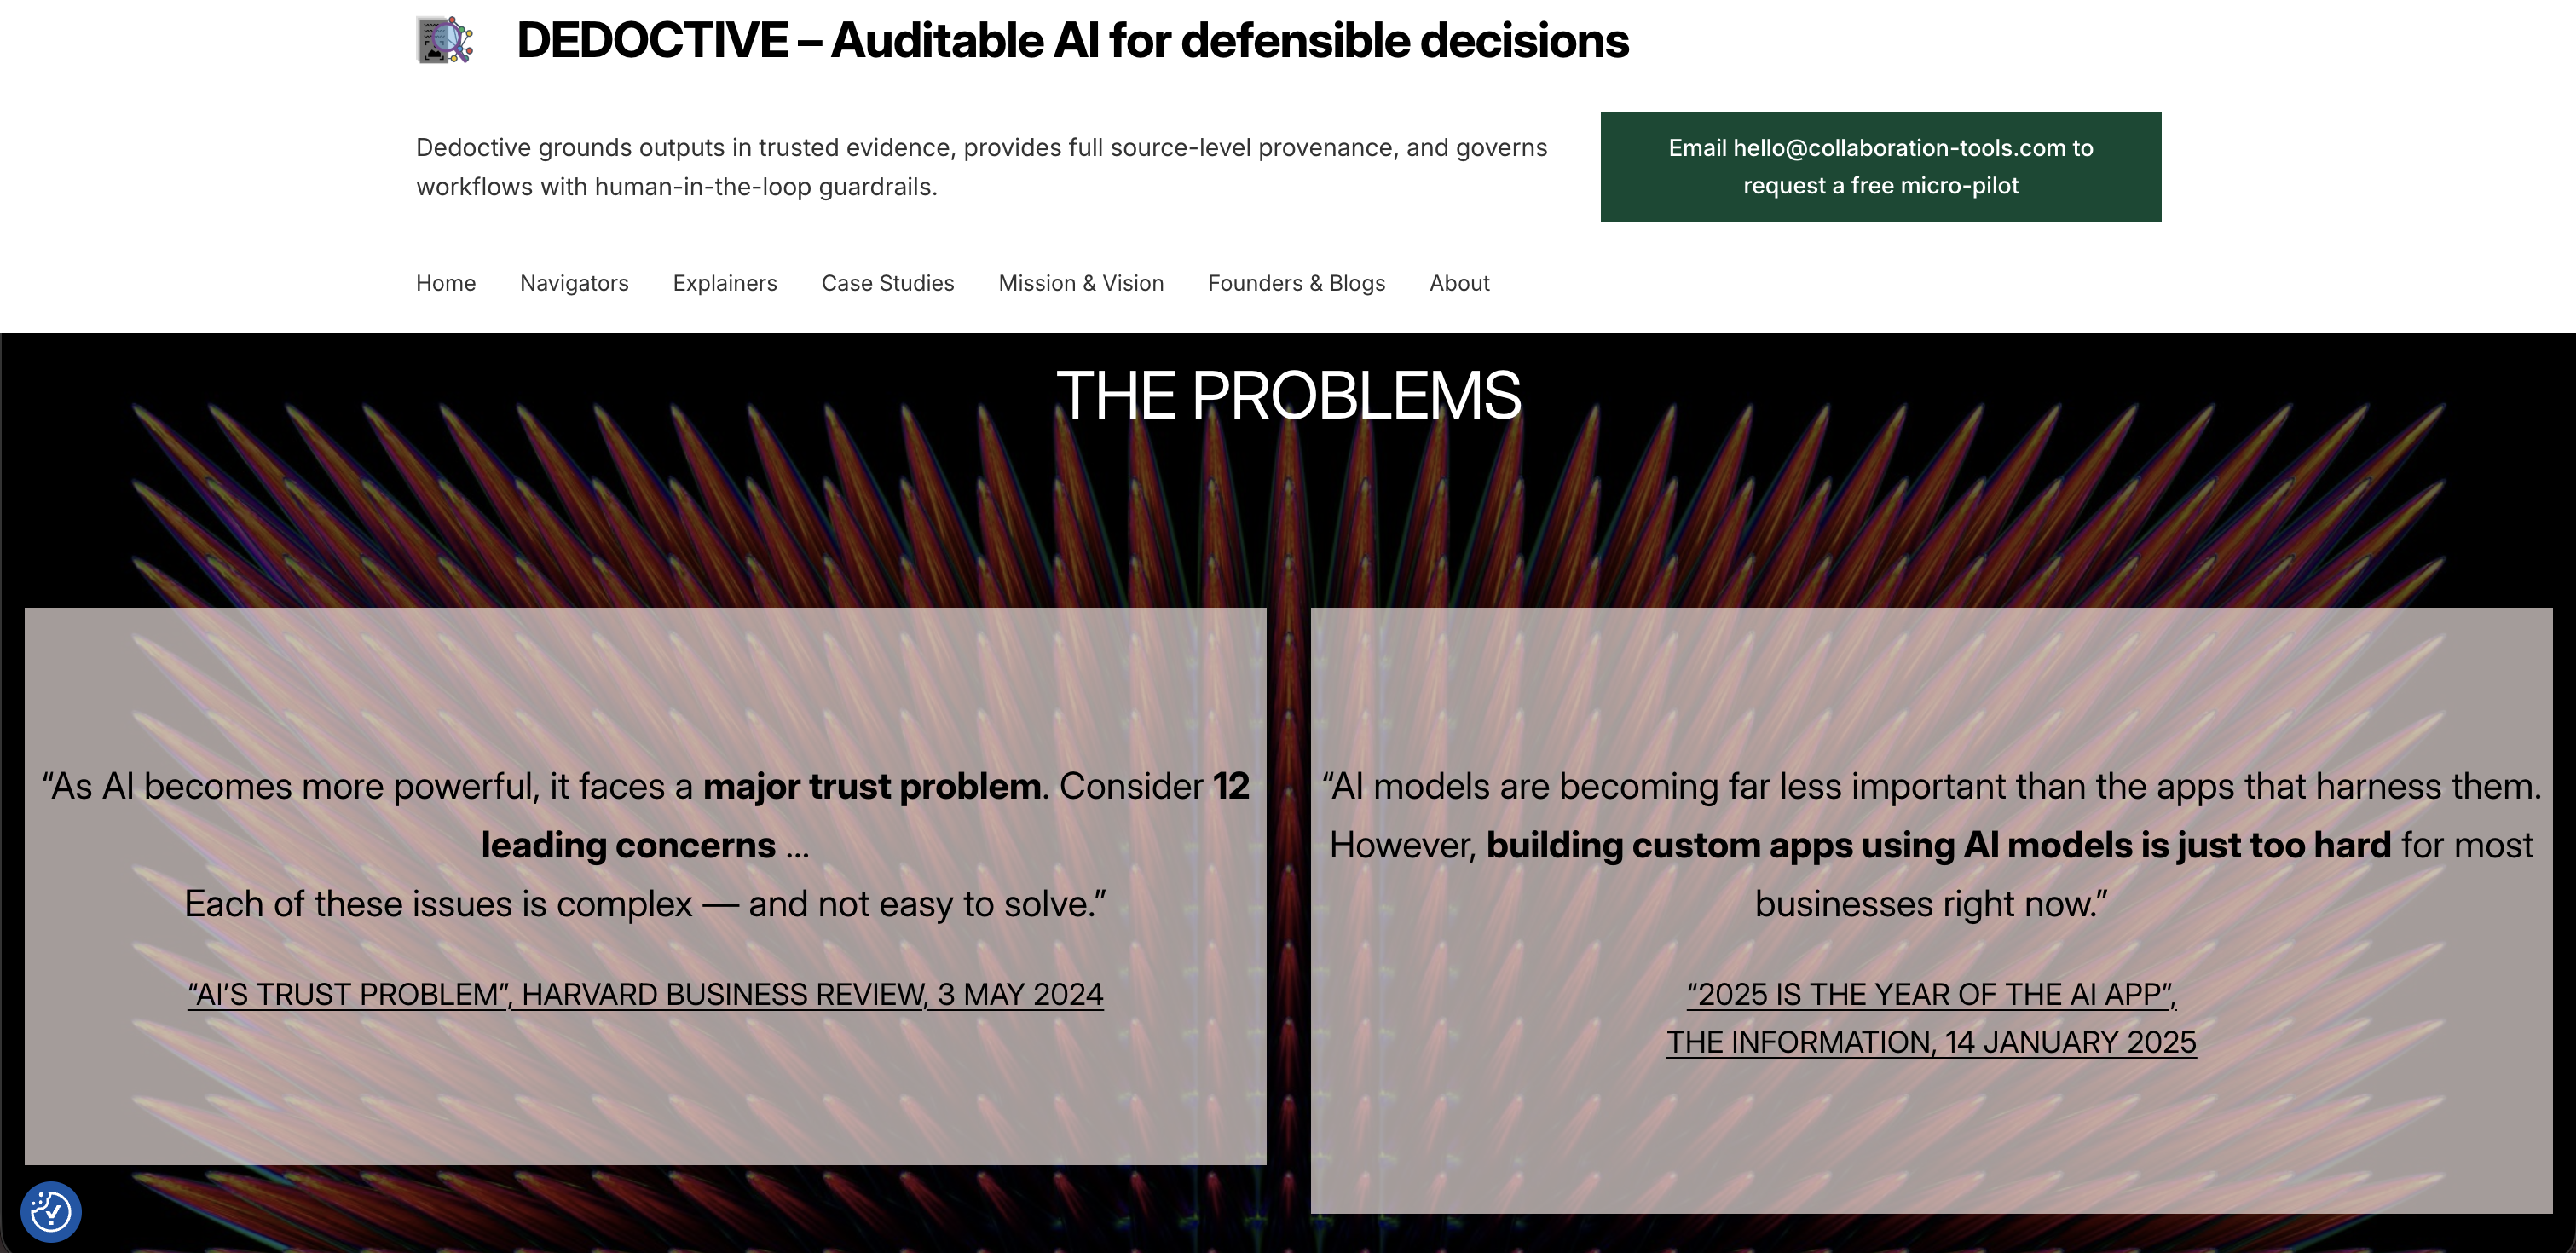Open the Harvard Business Review article link

[x=645, y=994]
